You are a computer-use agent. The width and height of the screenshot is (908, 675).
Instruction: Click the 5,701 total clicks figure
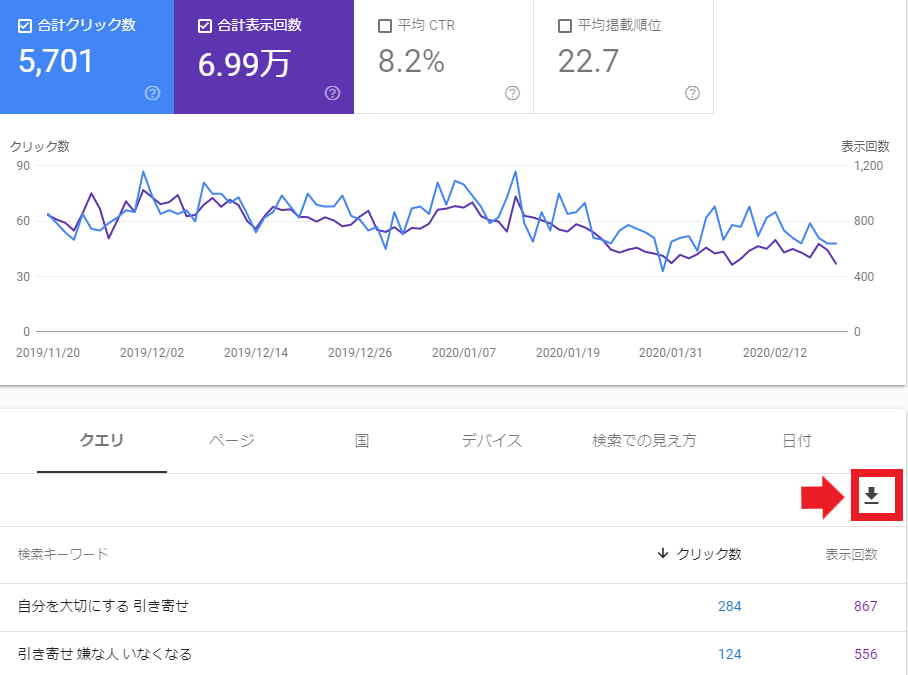point(56,61)
